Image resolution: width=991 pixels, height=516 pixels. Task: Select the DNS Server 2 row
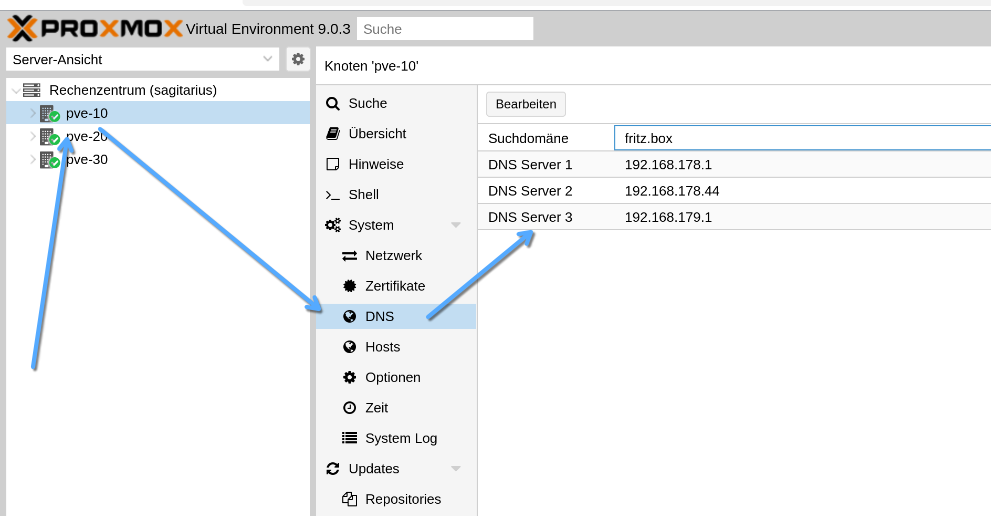(734, 191)
